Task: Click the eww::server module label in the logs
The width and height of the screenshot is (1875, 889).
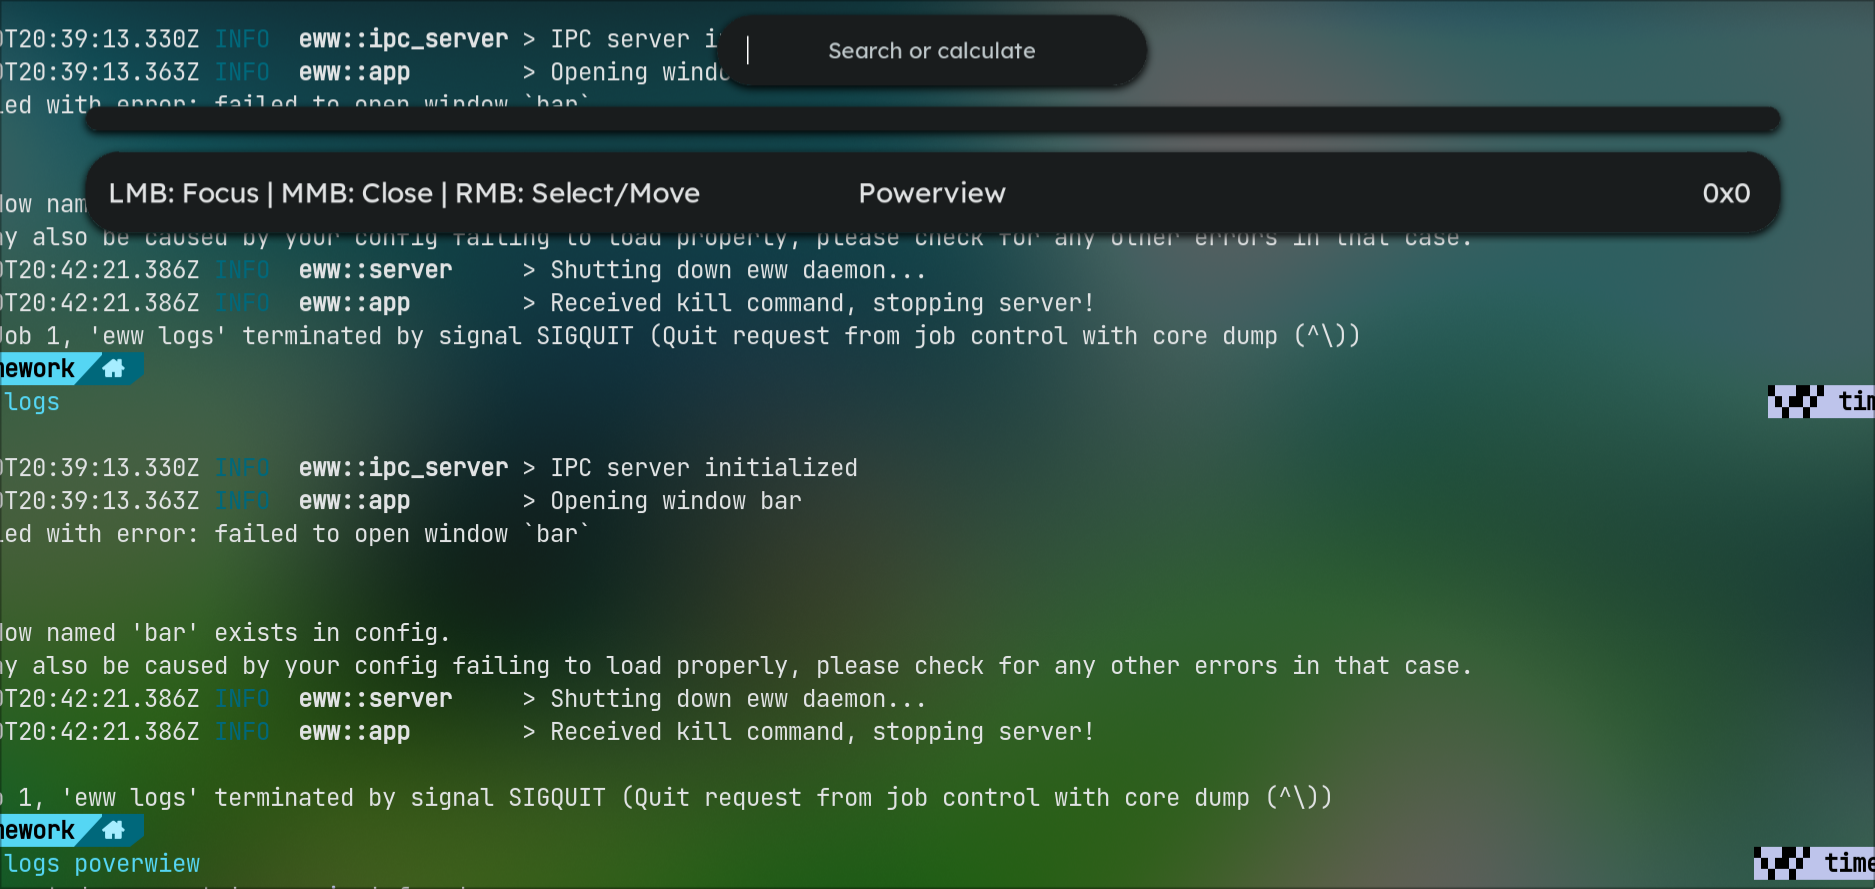Action: point(375,698)
